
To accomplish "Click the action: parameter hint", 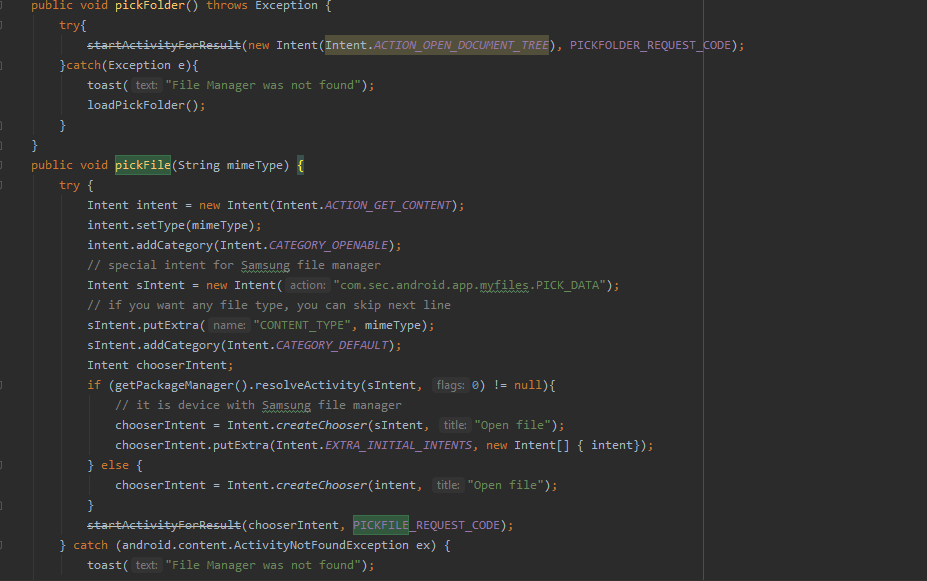I will tap(307, 285).
